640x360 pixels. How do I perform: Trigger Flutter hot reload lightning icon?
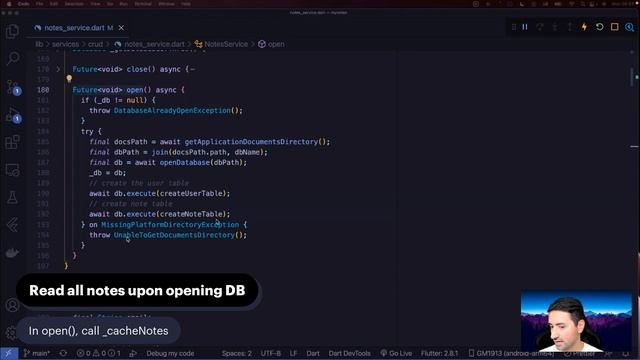[584, 27]
